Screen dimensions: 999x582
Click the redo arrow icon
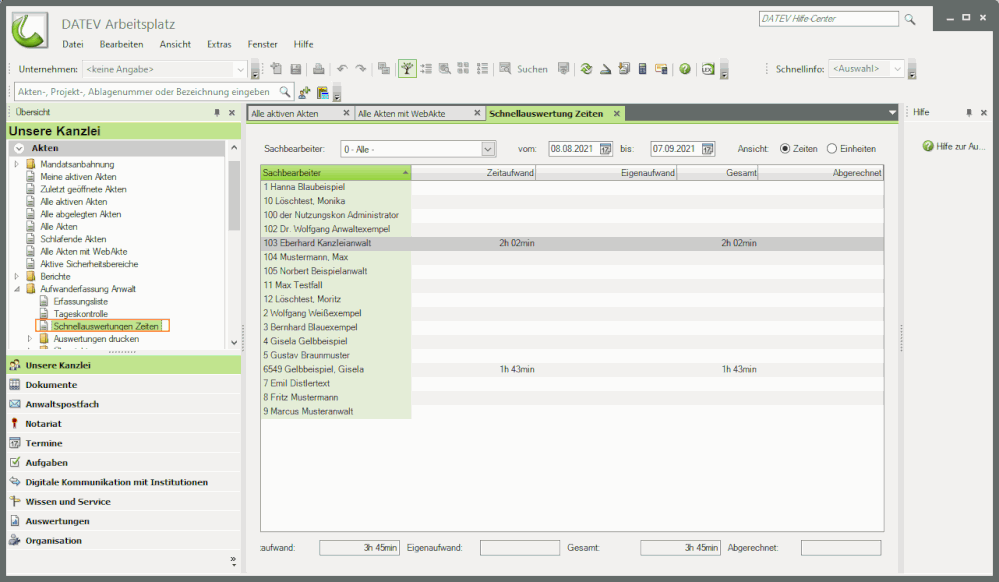[x=361, y=69]
